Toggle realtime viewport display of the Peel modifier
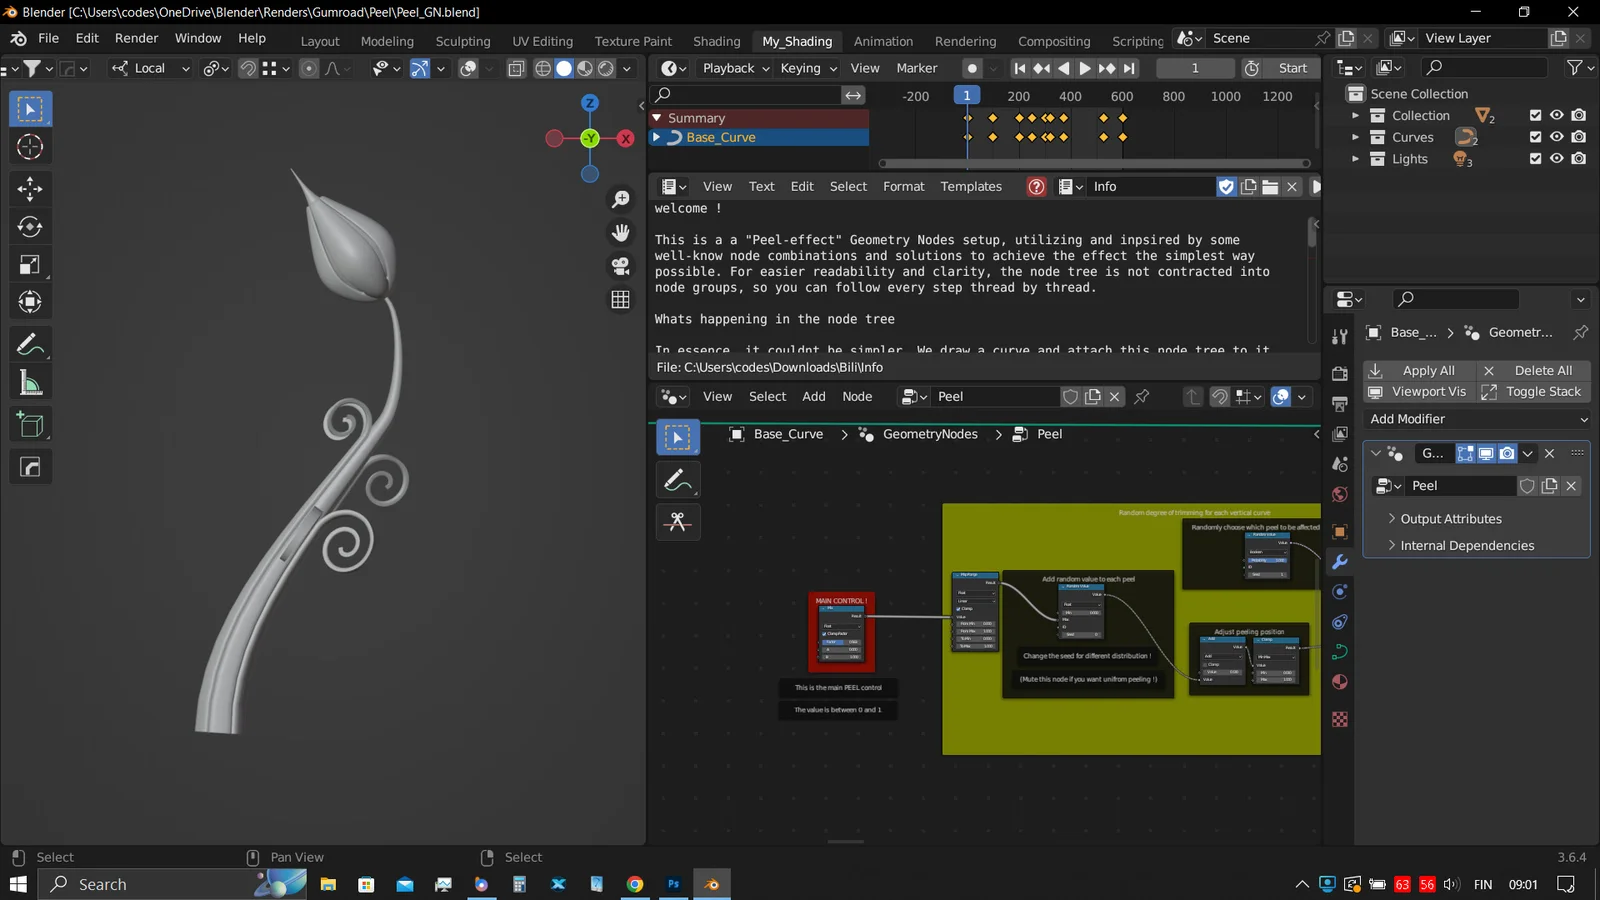 click(x=1485, y=453)
